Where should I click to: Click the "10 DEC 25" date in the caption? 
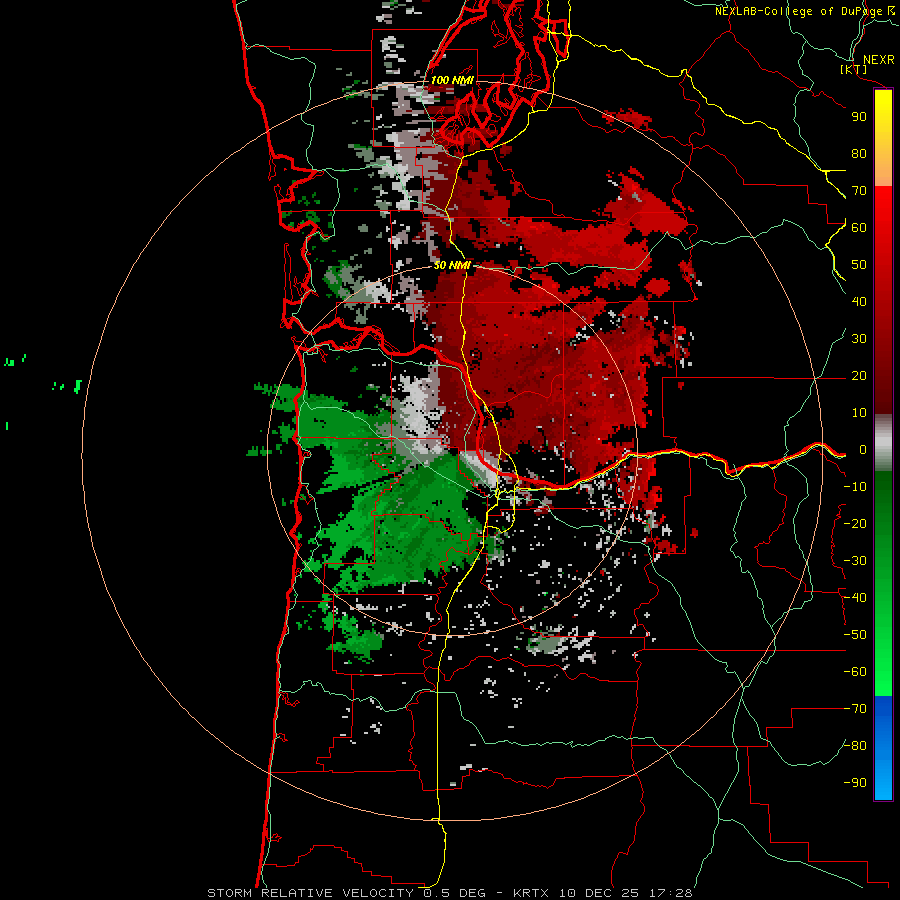pos(599,893)
